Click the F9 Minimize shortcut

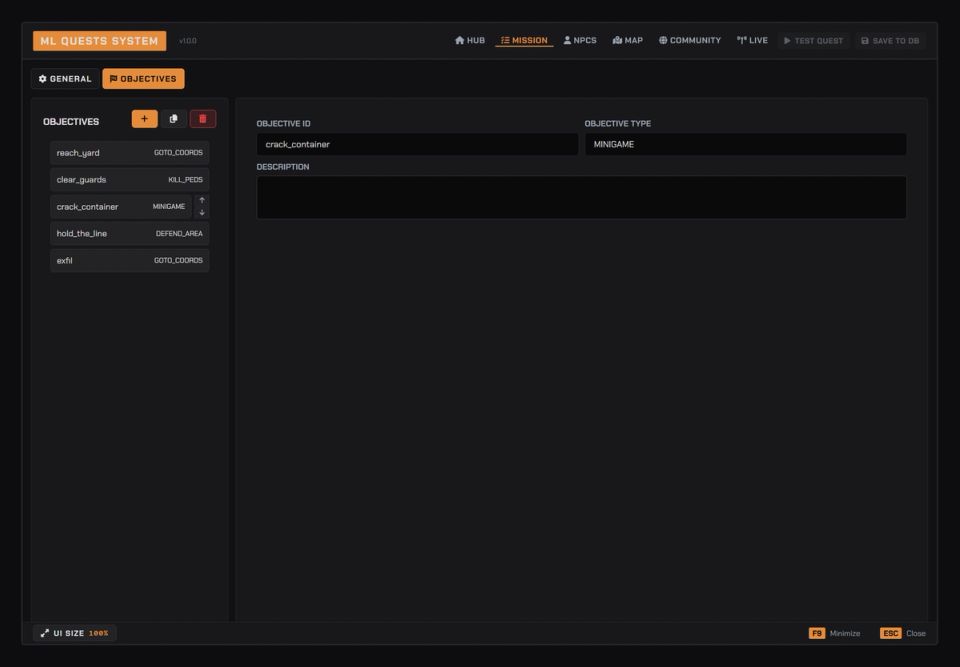pyautogui.click(x=834, y=633)
